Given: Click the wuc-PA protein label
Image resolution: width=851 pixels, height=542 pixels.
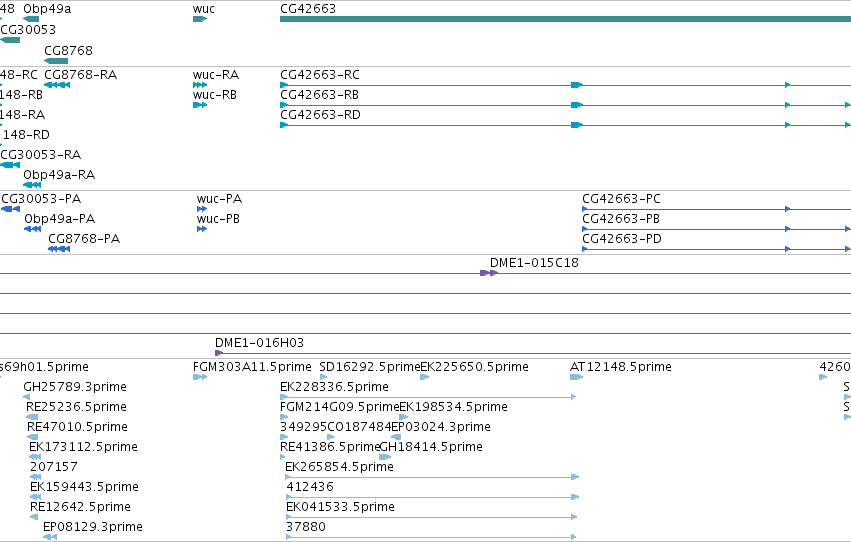Looking at the screenshot, I should tap(219, 199).
